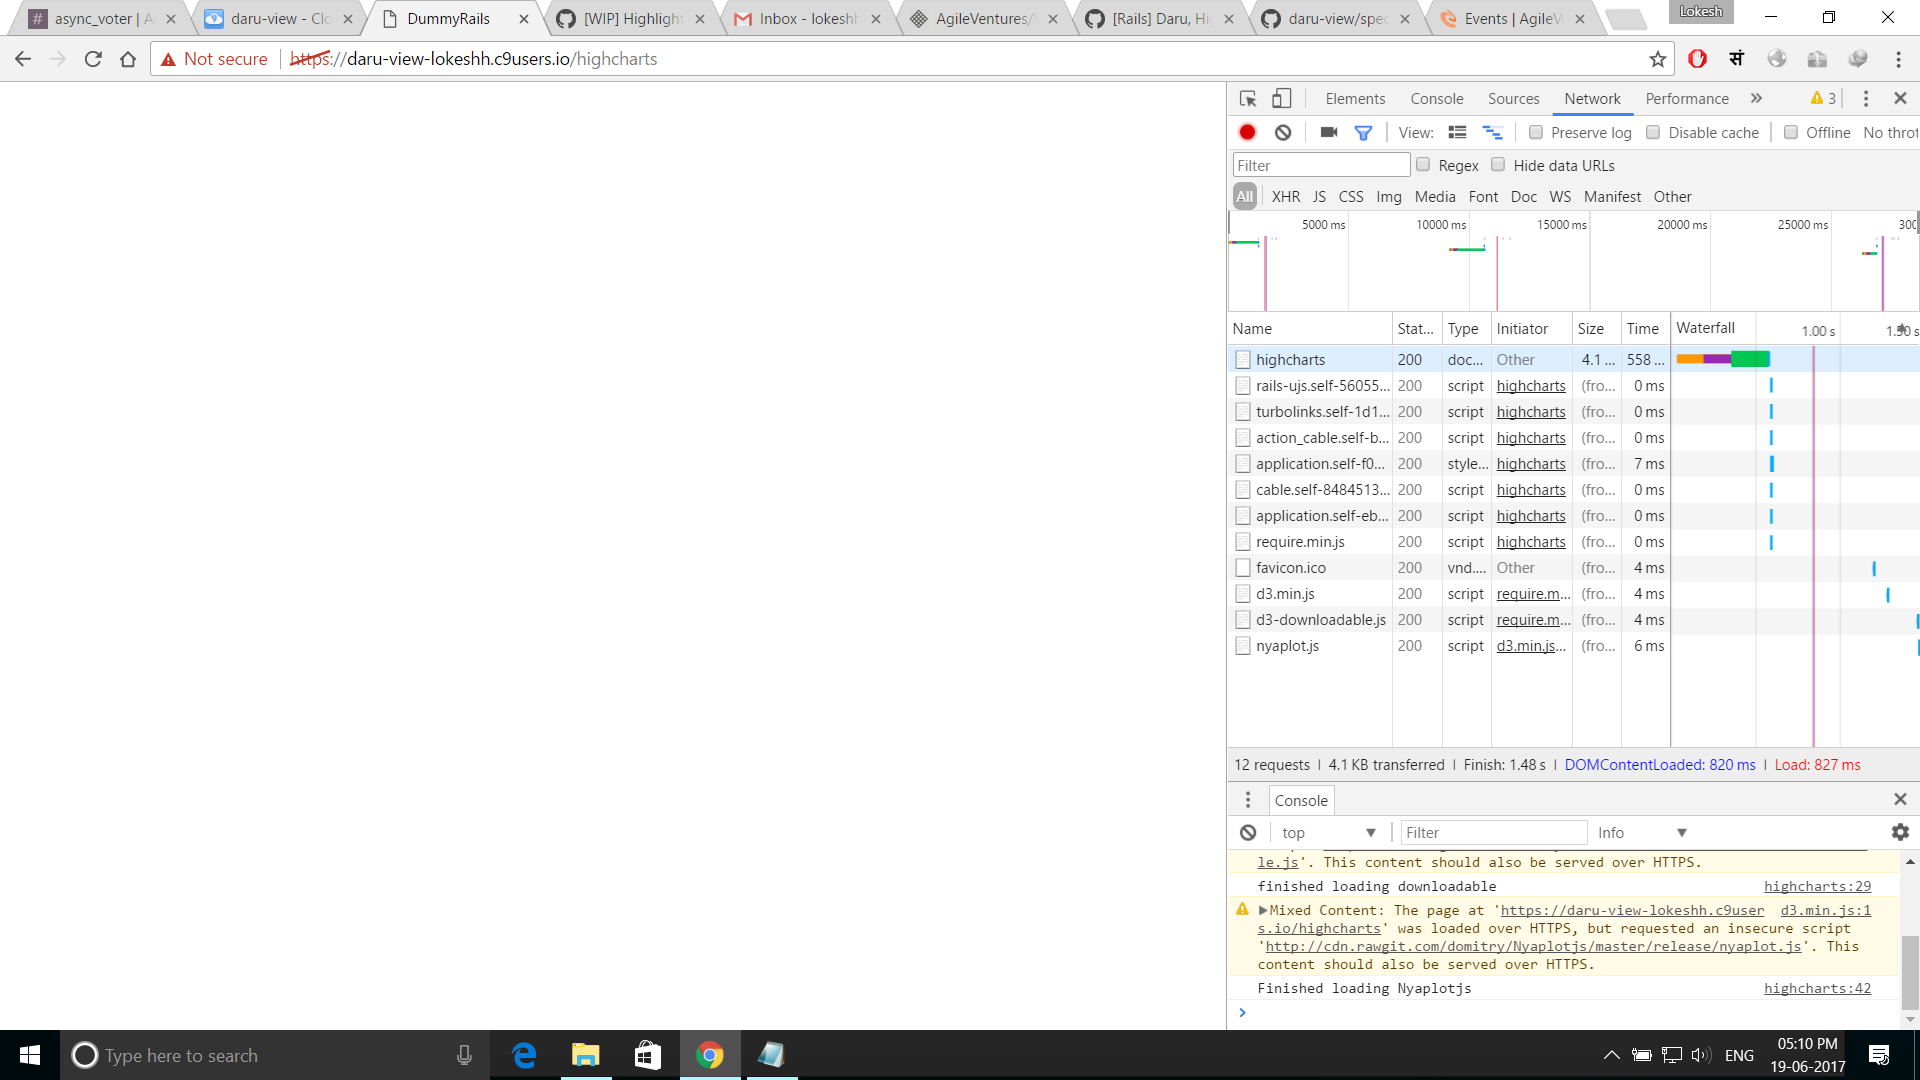This screenshot has width=1920, height=1080.
Task: Toggle device toolbar mode
Action: pyautogui.click(x=1281, y=98)
